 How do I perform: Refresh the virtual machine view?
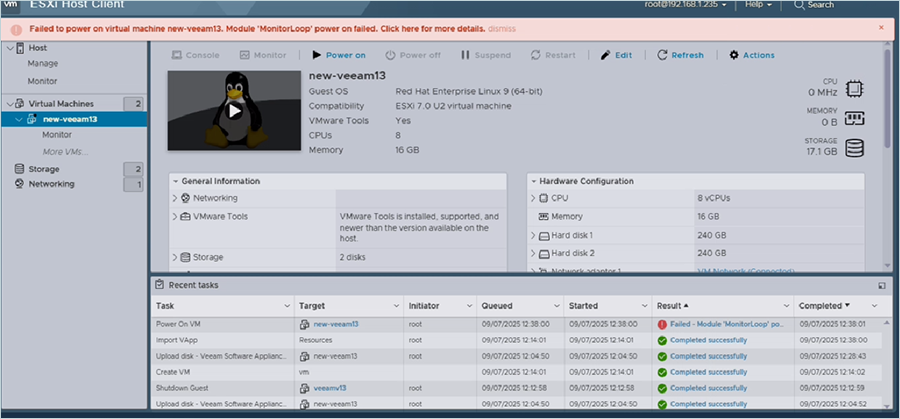(x=680, y=55)
